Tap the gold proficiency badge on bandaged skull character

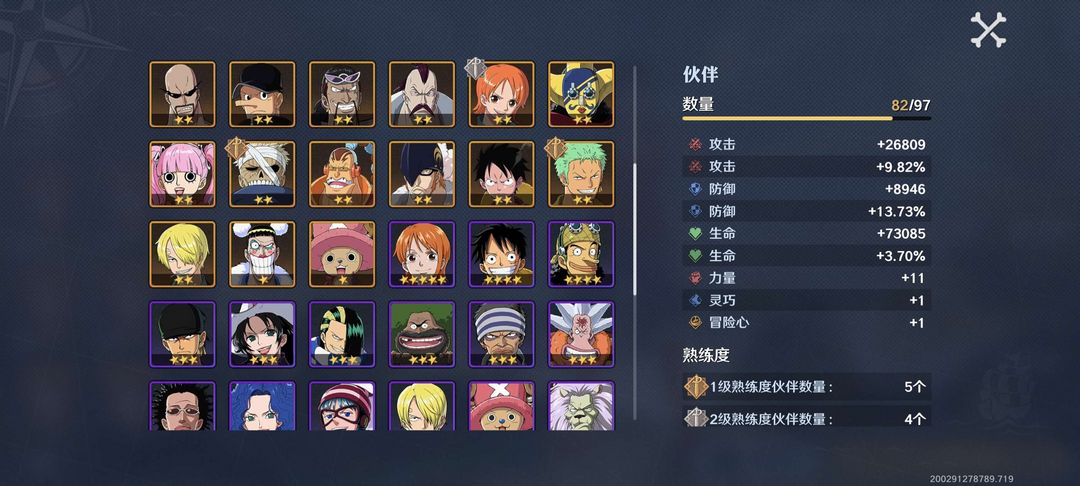pyautogui.click(x=236, y=148)
